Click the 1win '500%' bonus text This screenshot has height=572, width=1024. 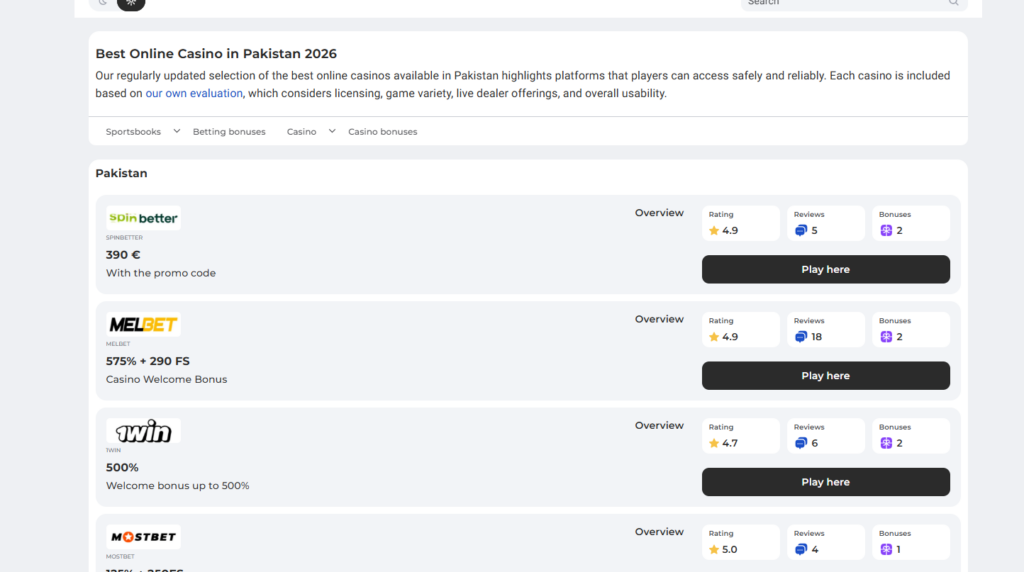pos(122,468)
